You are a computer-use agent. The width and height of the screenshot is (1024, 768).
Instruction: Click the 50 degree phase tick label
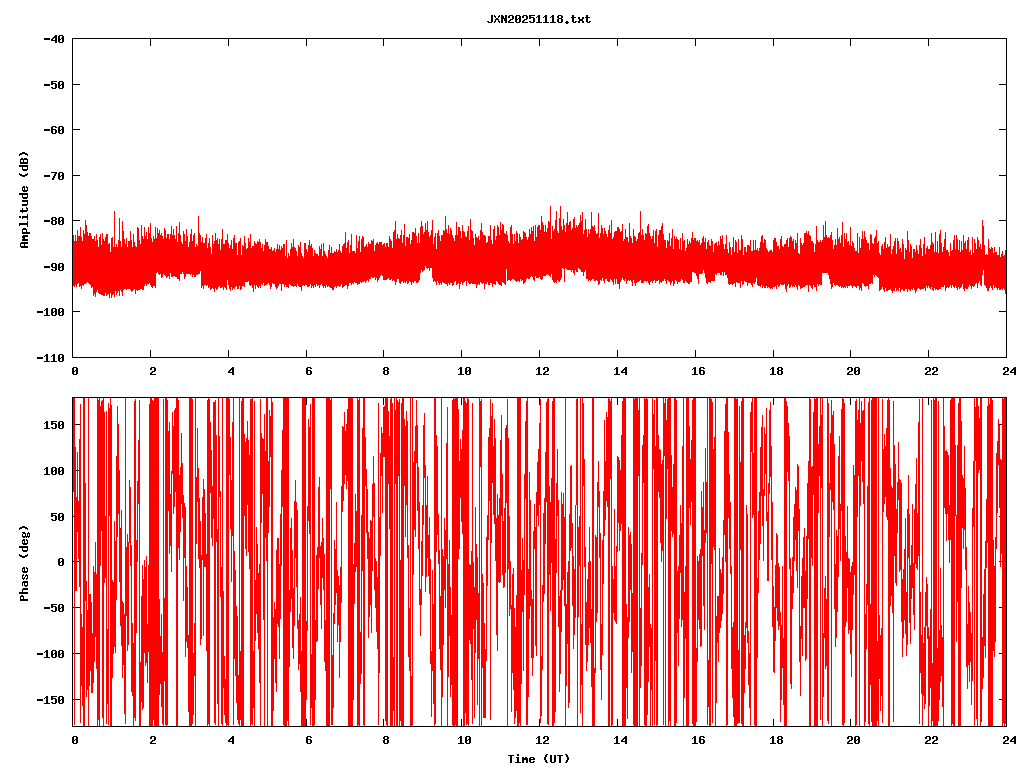[57, 517]
